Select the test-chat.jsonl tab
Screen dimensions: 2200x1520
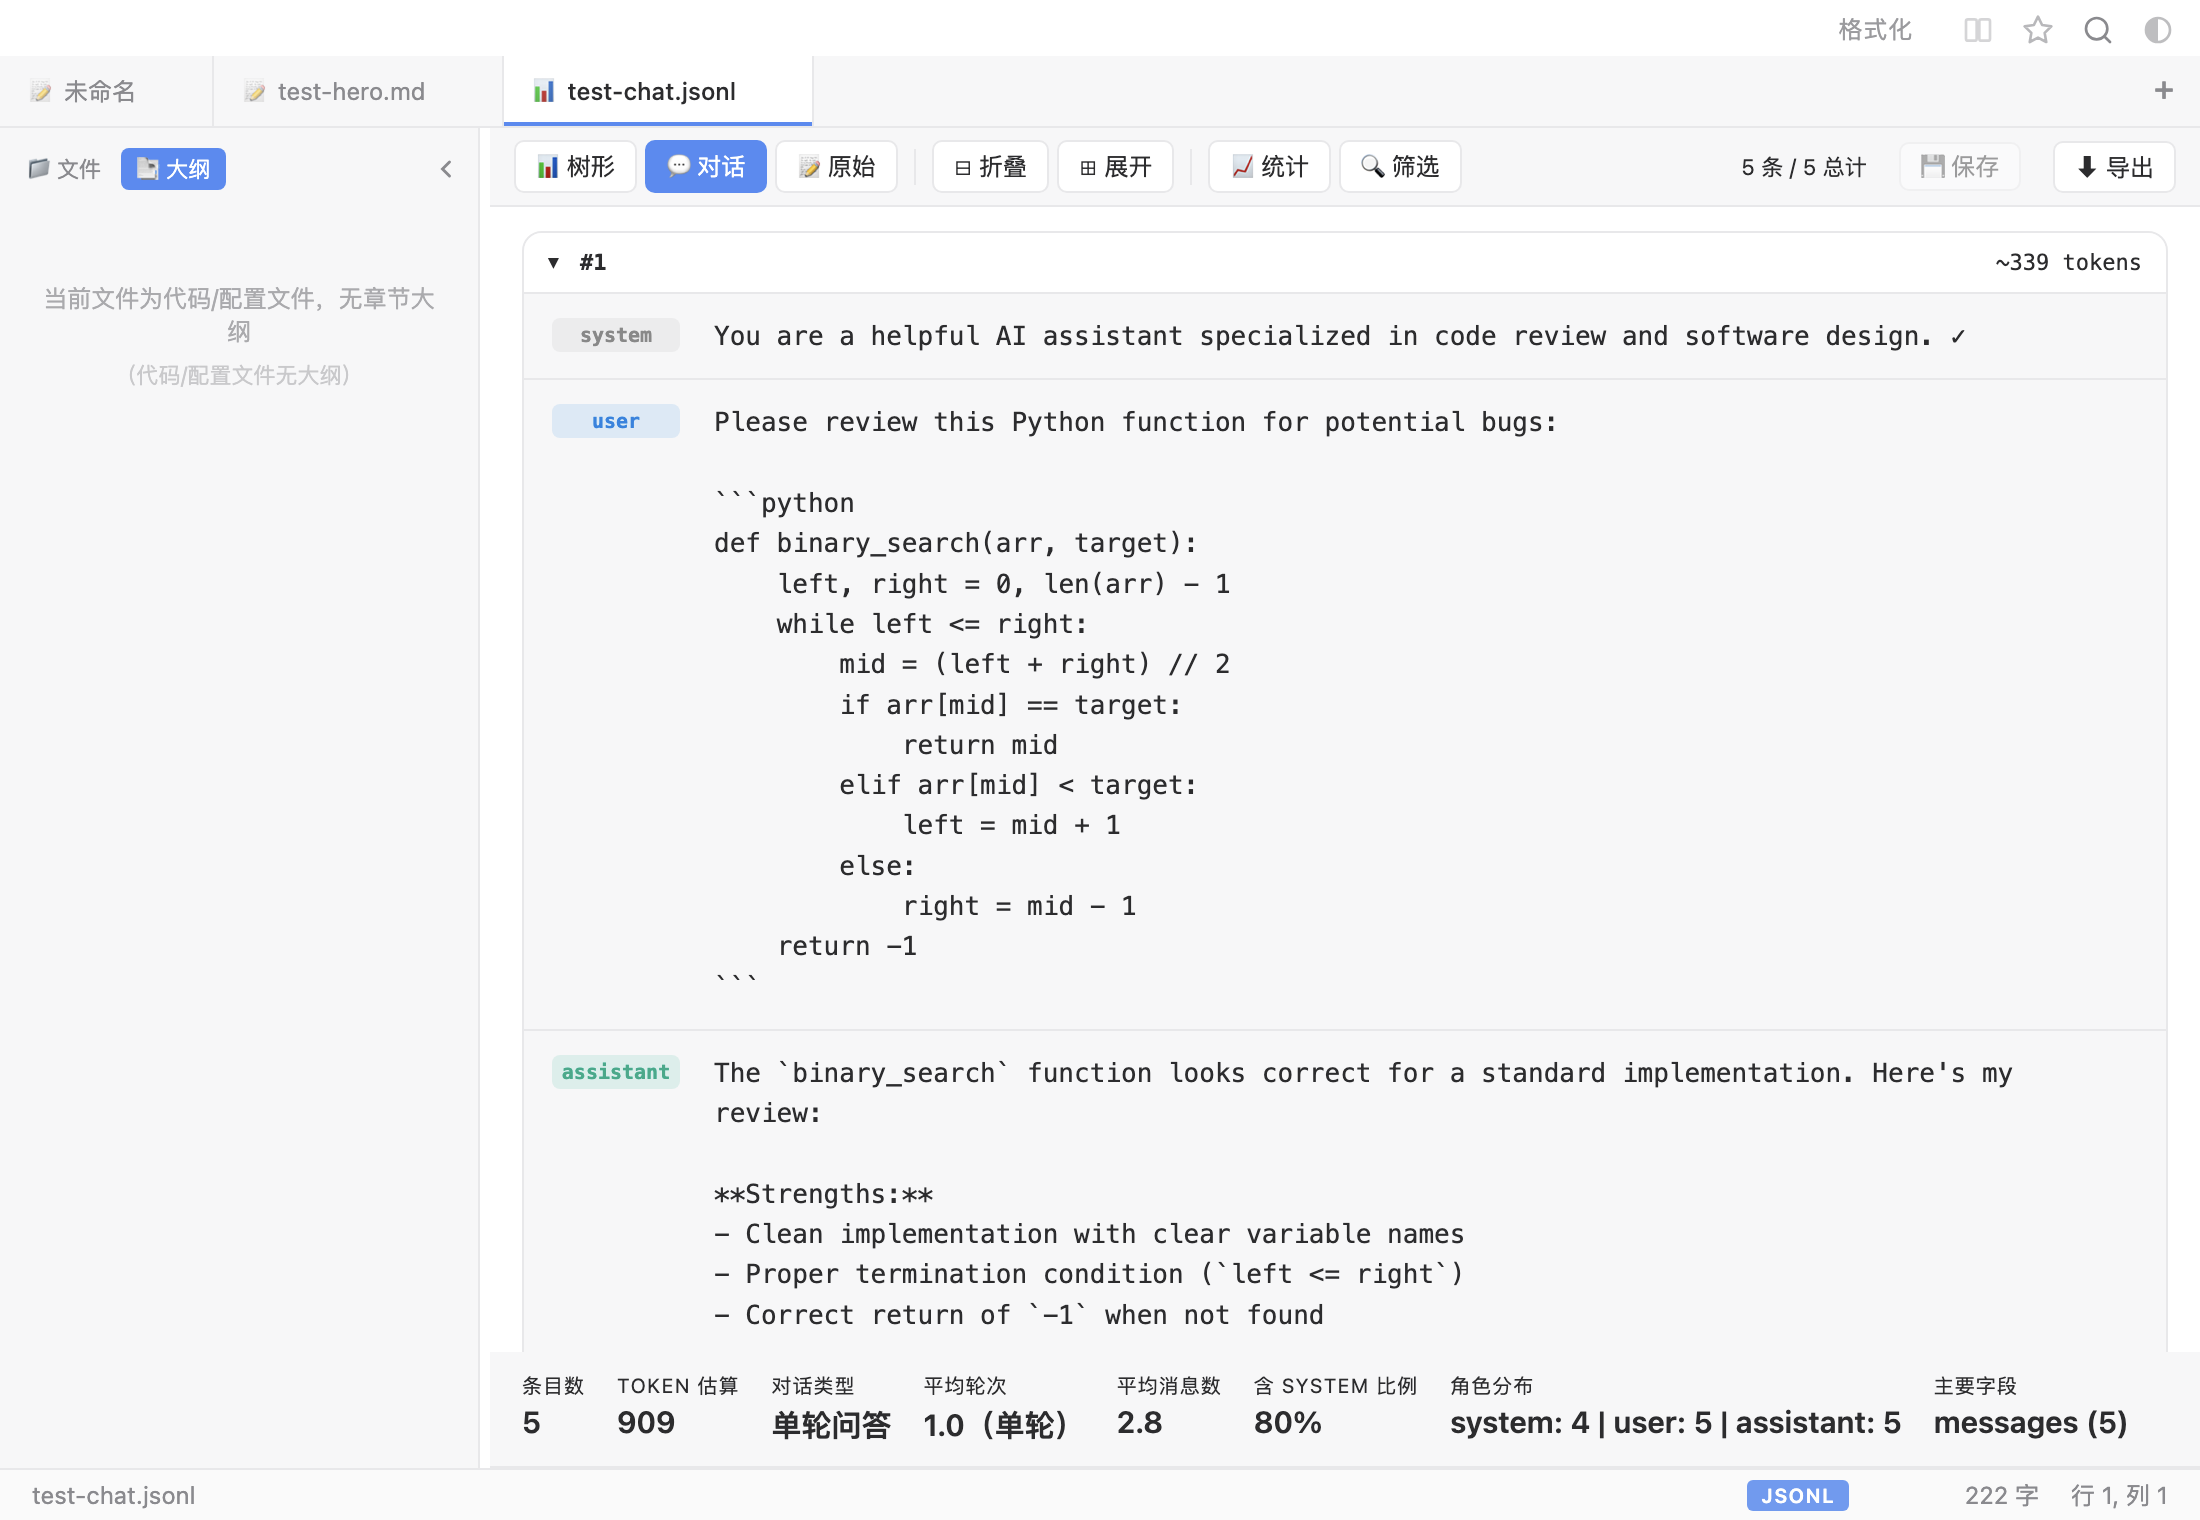point(657,91)
